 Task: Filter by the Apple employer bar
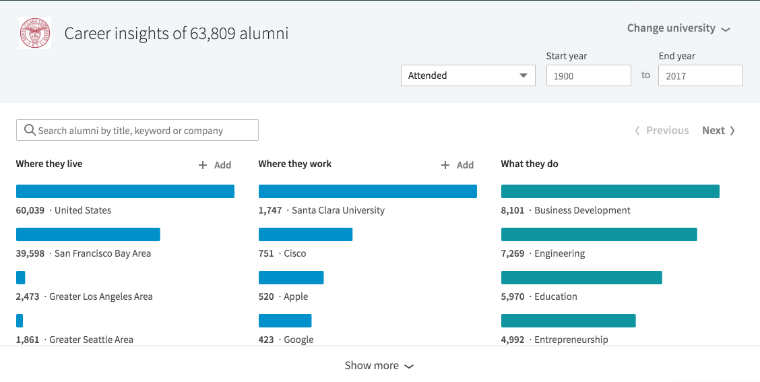(x=291, y=277)
